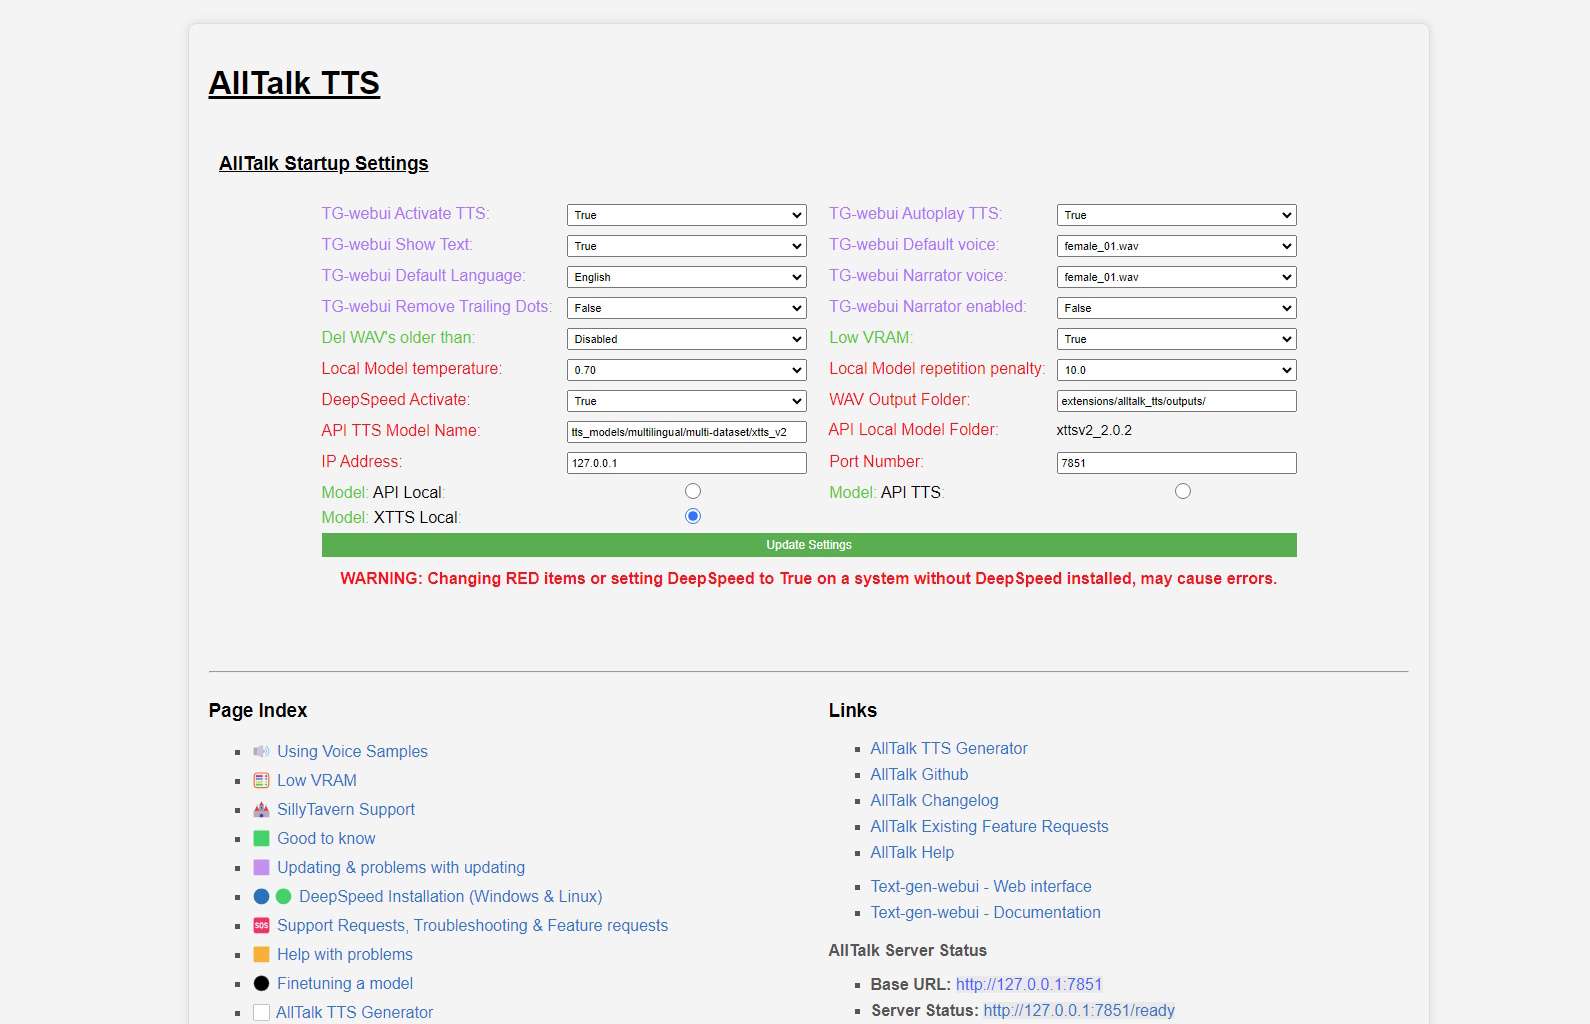Click the green square beside Good to know

coord(261,838)
